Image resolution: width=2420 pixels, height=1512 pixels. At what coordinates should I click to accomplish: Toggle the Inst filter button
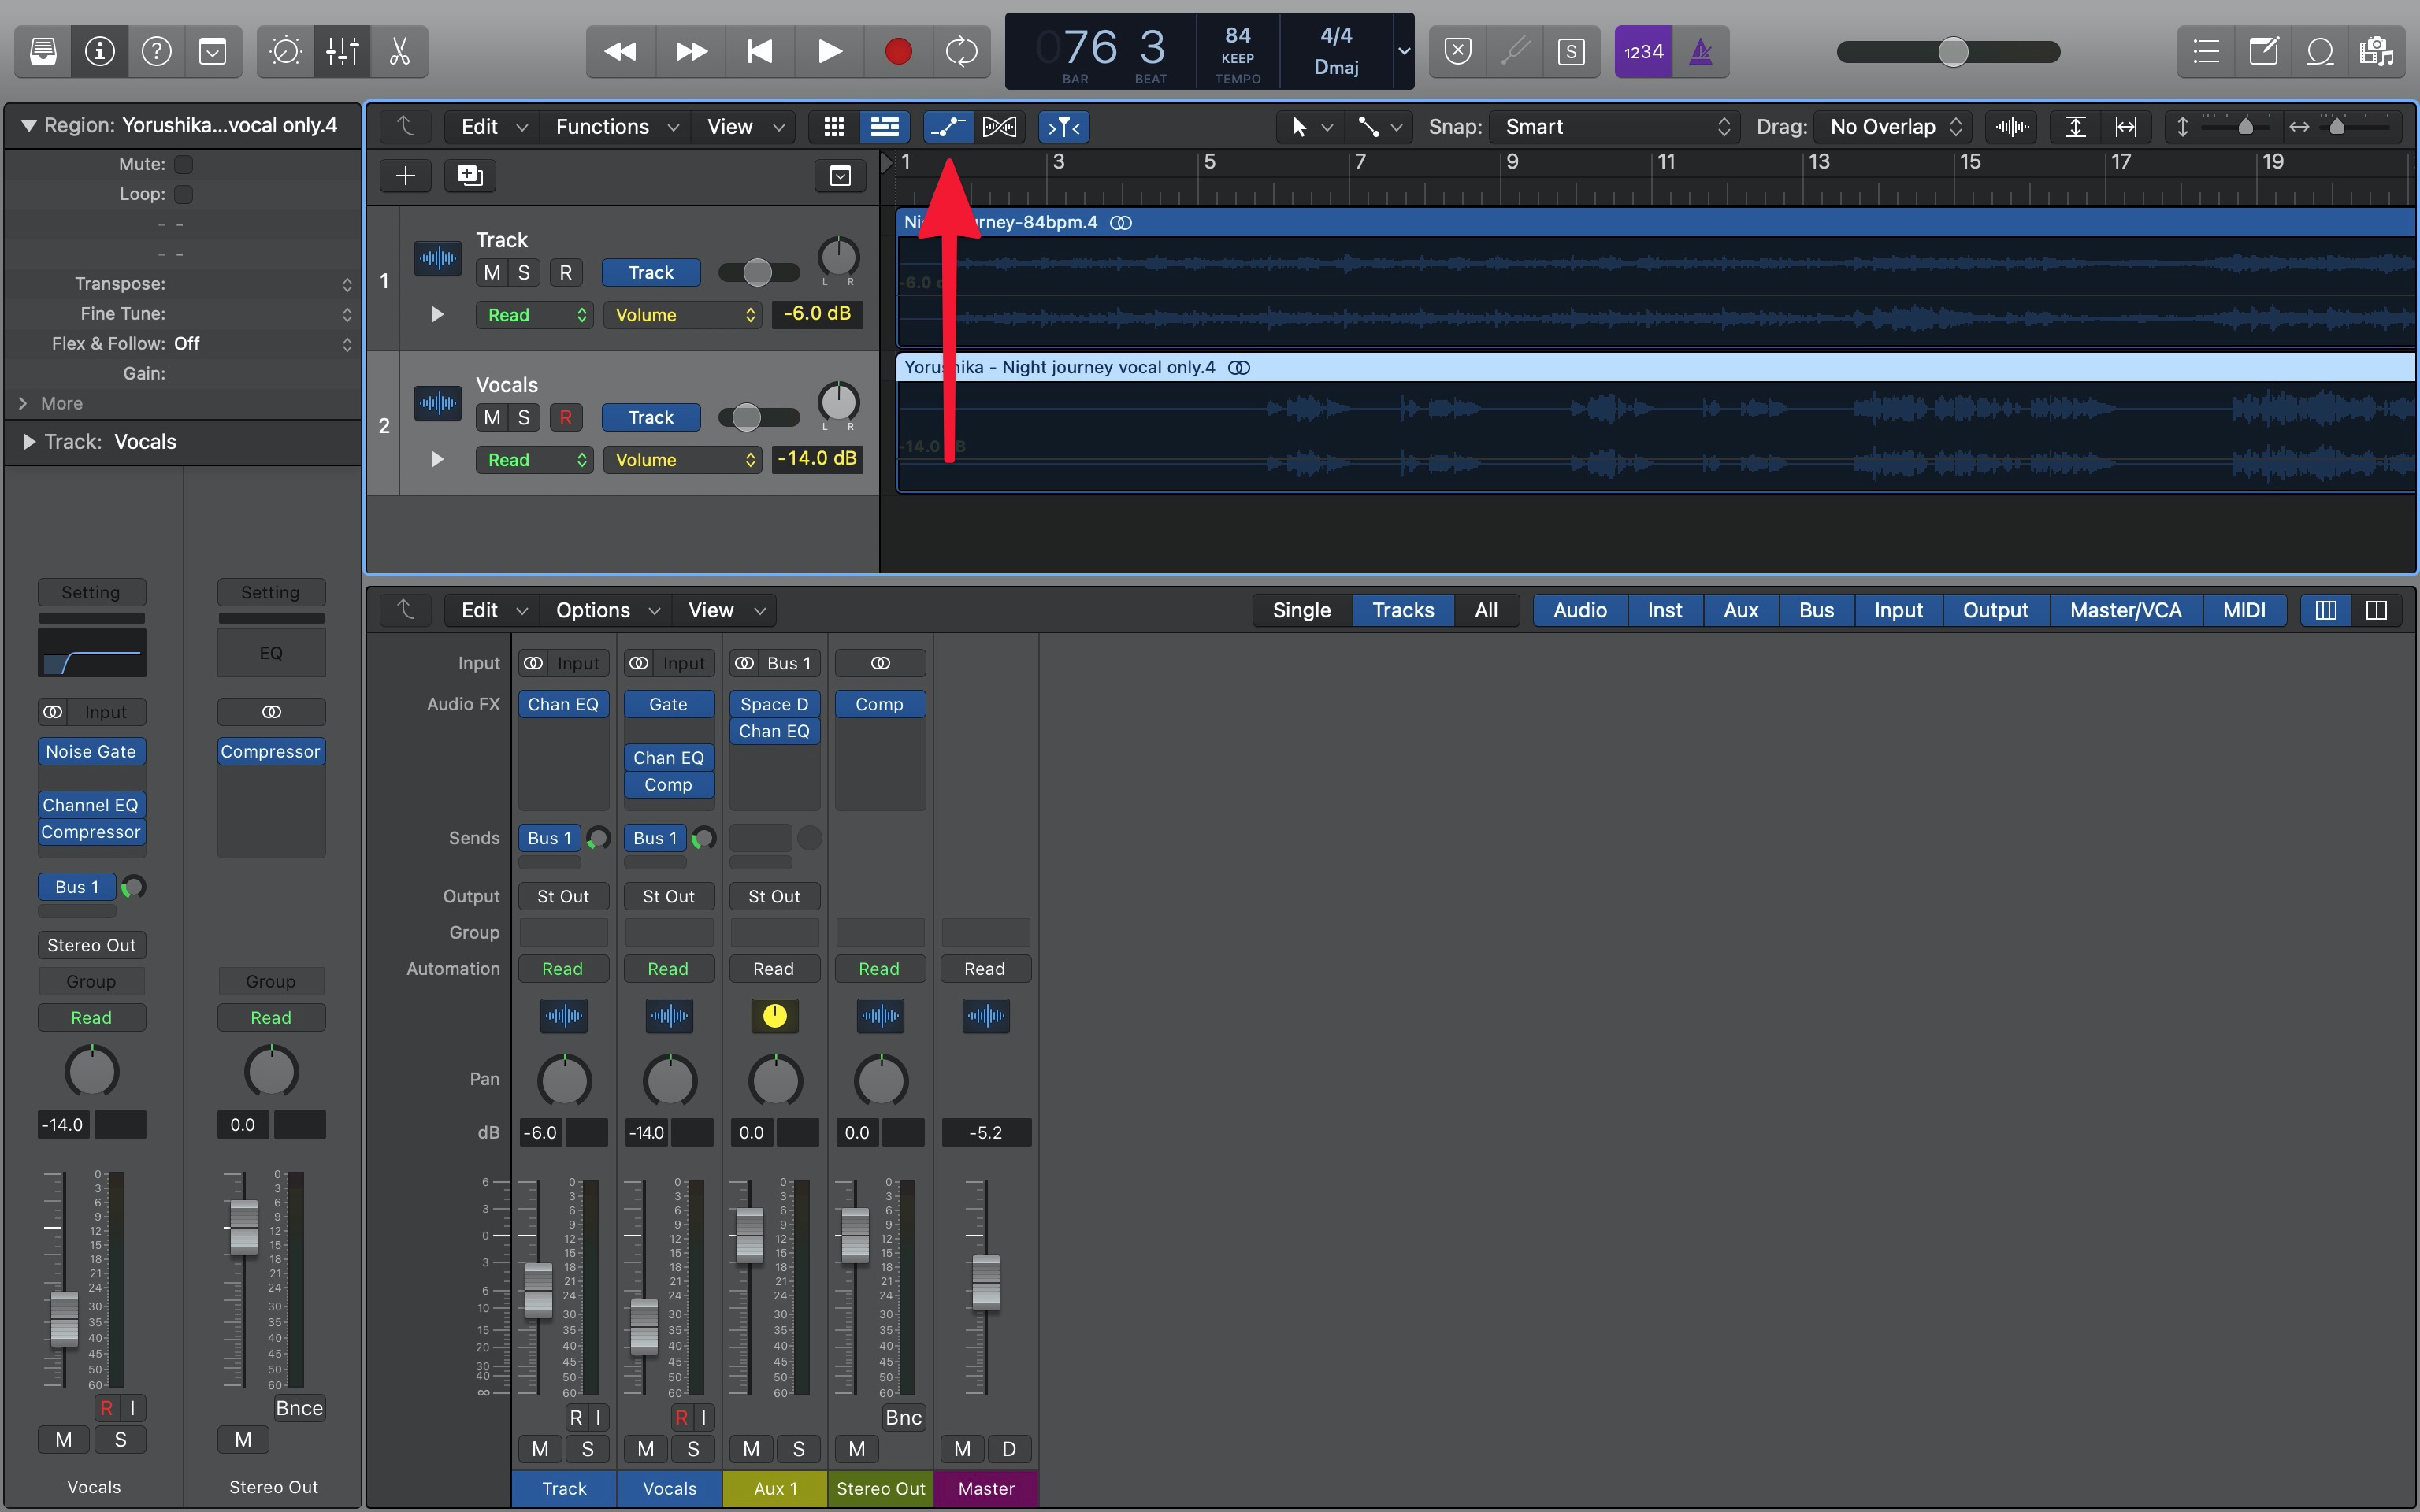pos(1665,611)
